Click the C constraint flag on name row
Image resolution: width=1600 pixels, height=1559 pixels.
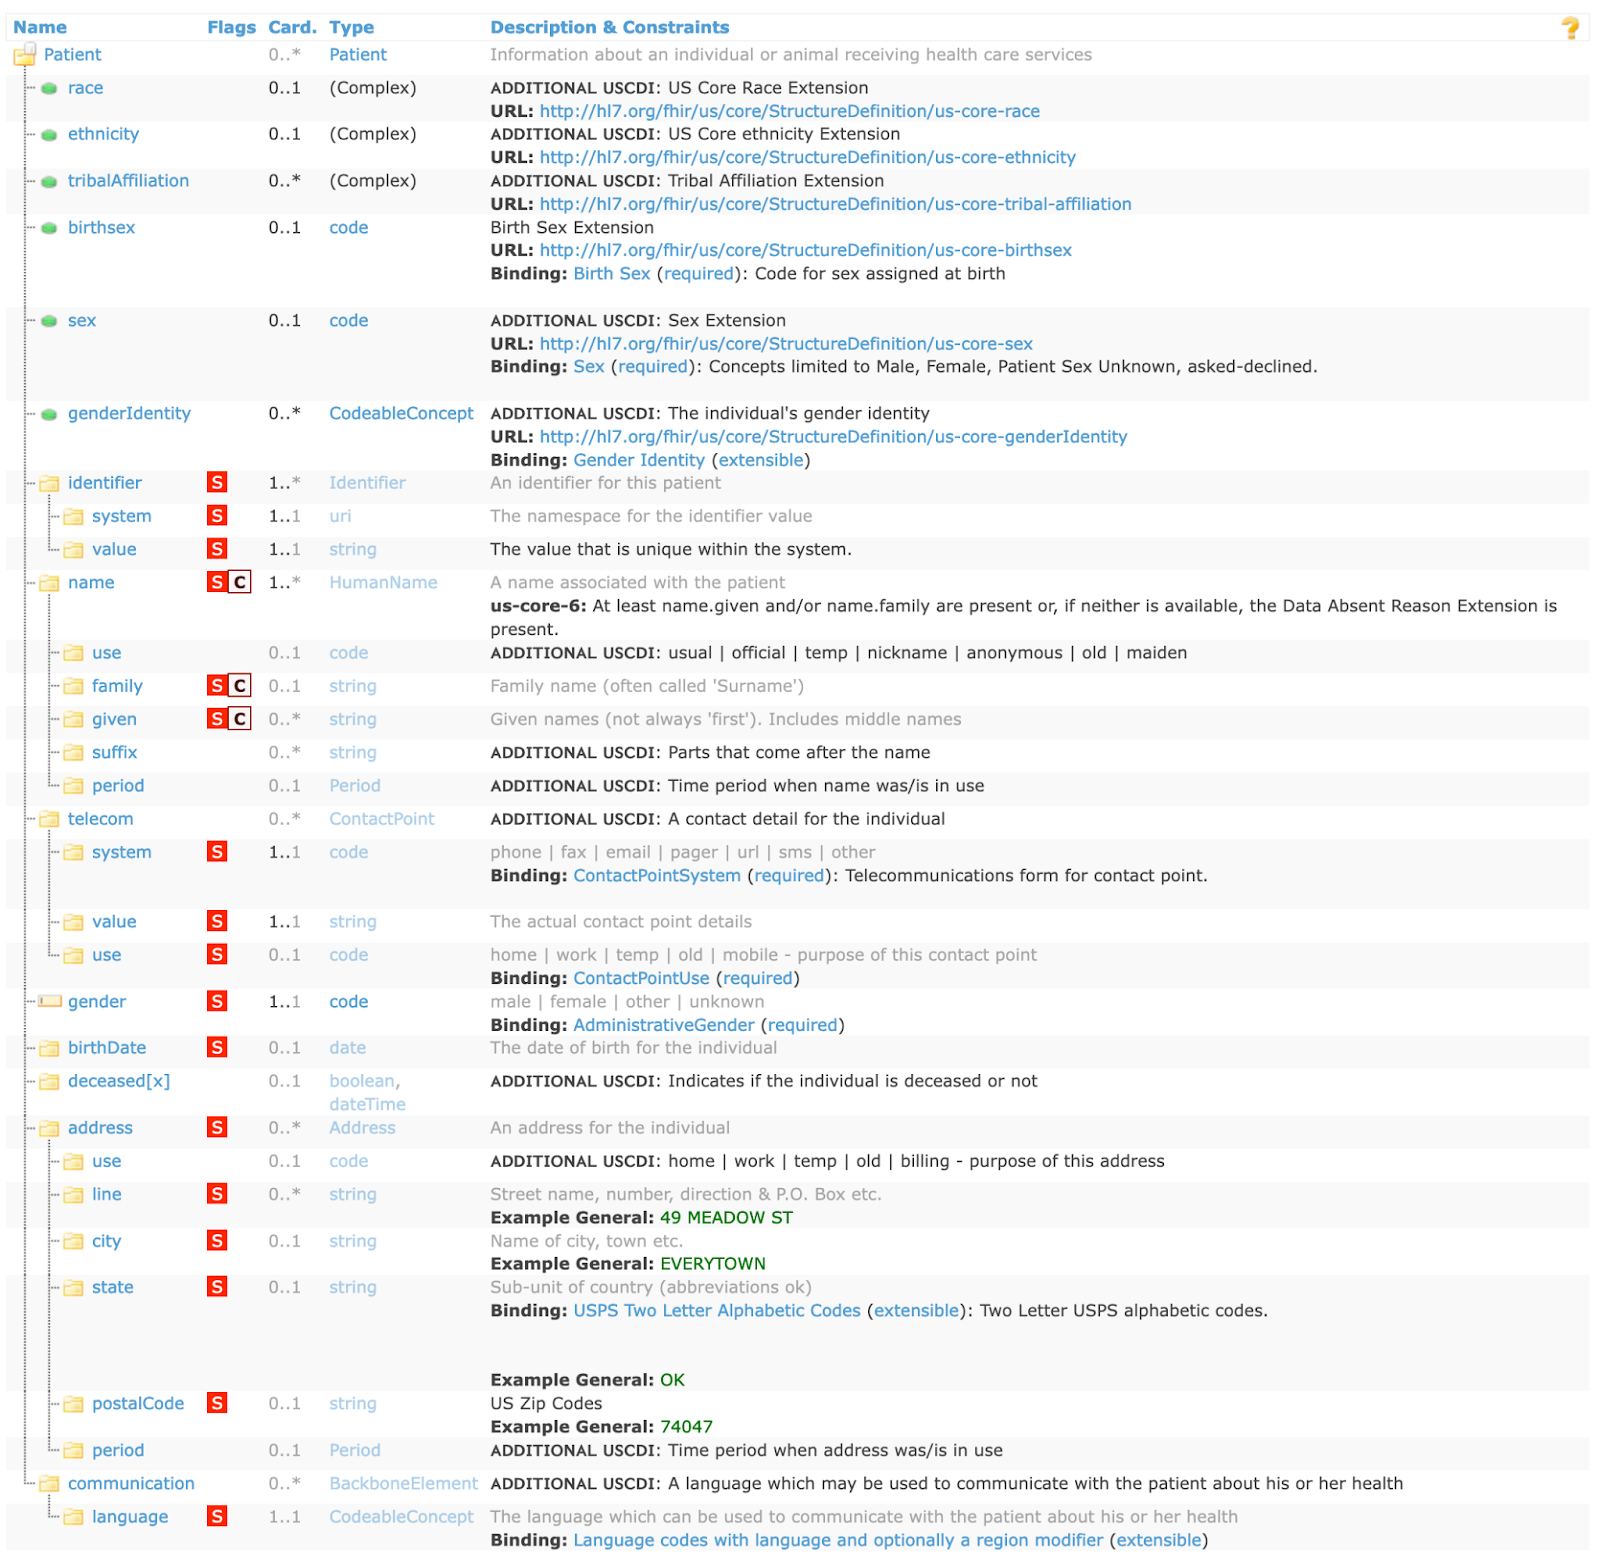point(239,582)
